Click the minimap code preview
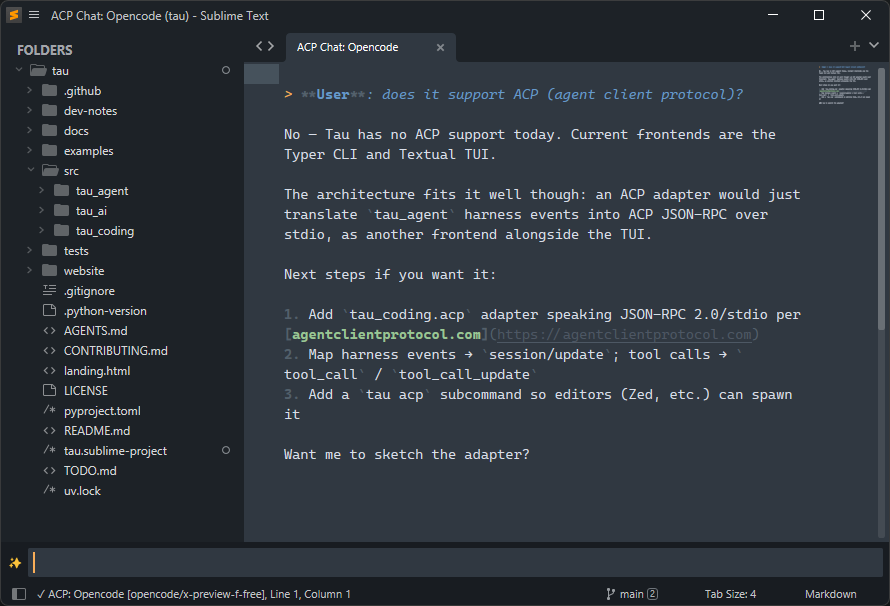Screen dimensions: 890x606 pos(845,85)
